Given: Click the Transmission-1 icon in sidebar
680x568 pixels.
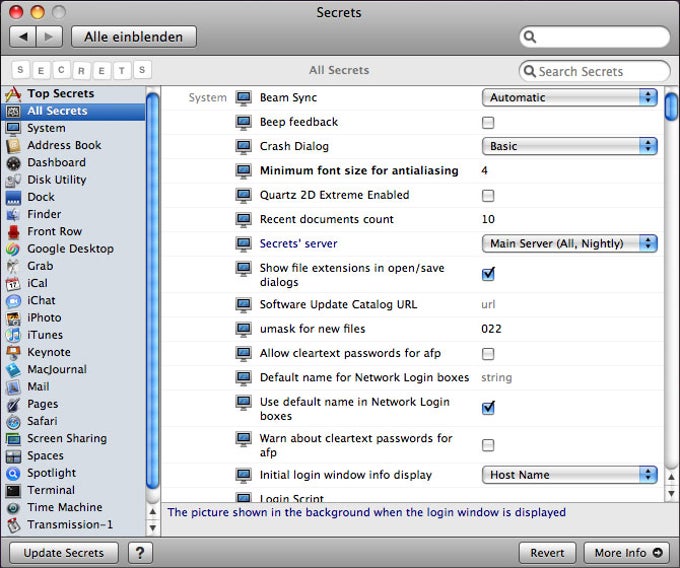Looking at the screenshot, I should tap(13, 525).
